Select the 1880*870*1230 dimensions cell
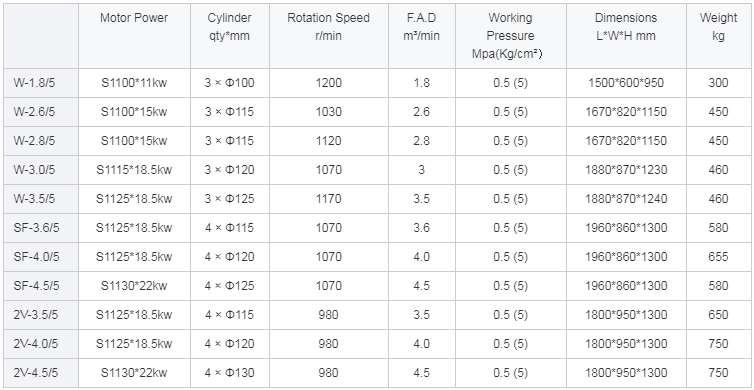754x390 pixels. click(626, 170)
